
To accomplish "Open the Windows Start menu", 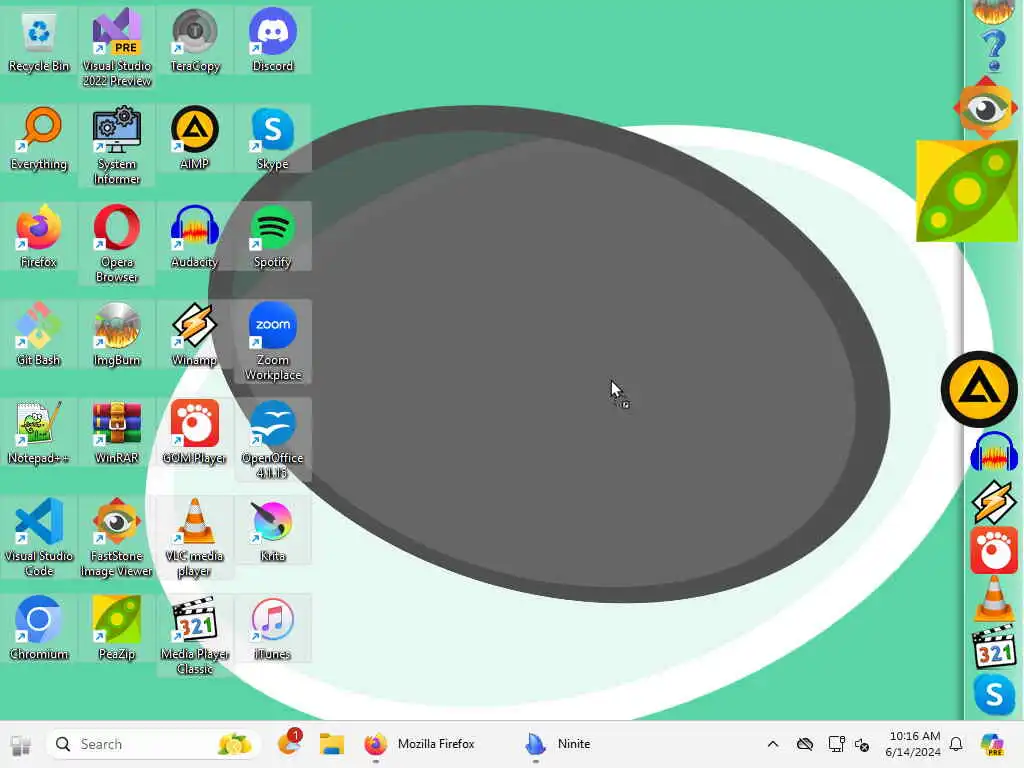I will coord(20,744).
